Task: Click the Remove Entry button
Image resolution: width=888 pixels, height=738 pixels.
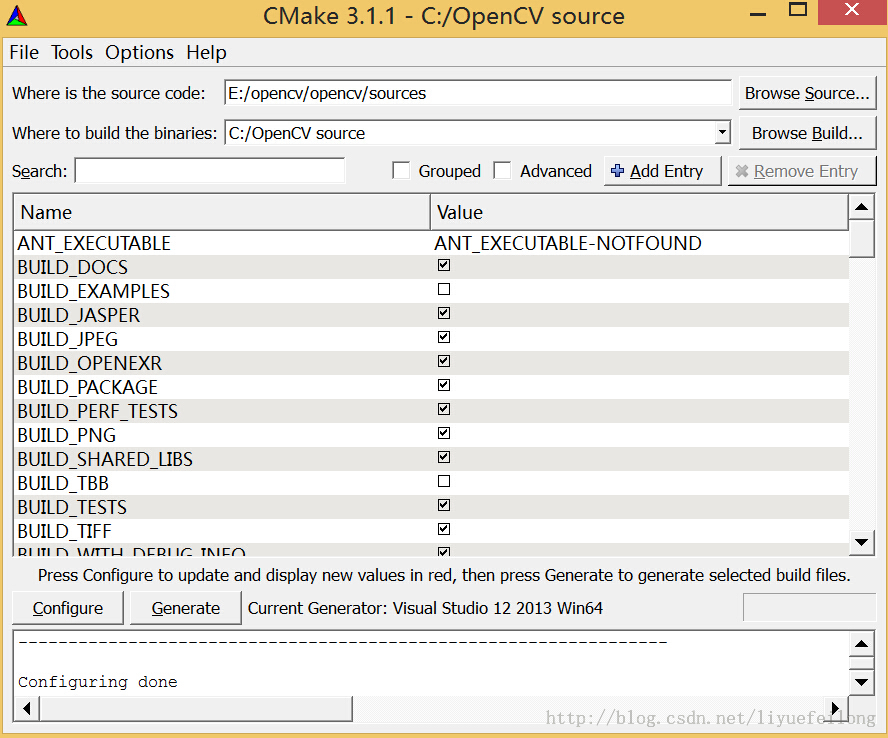Action: (x=801, y=171)
